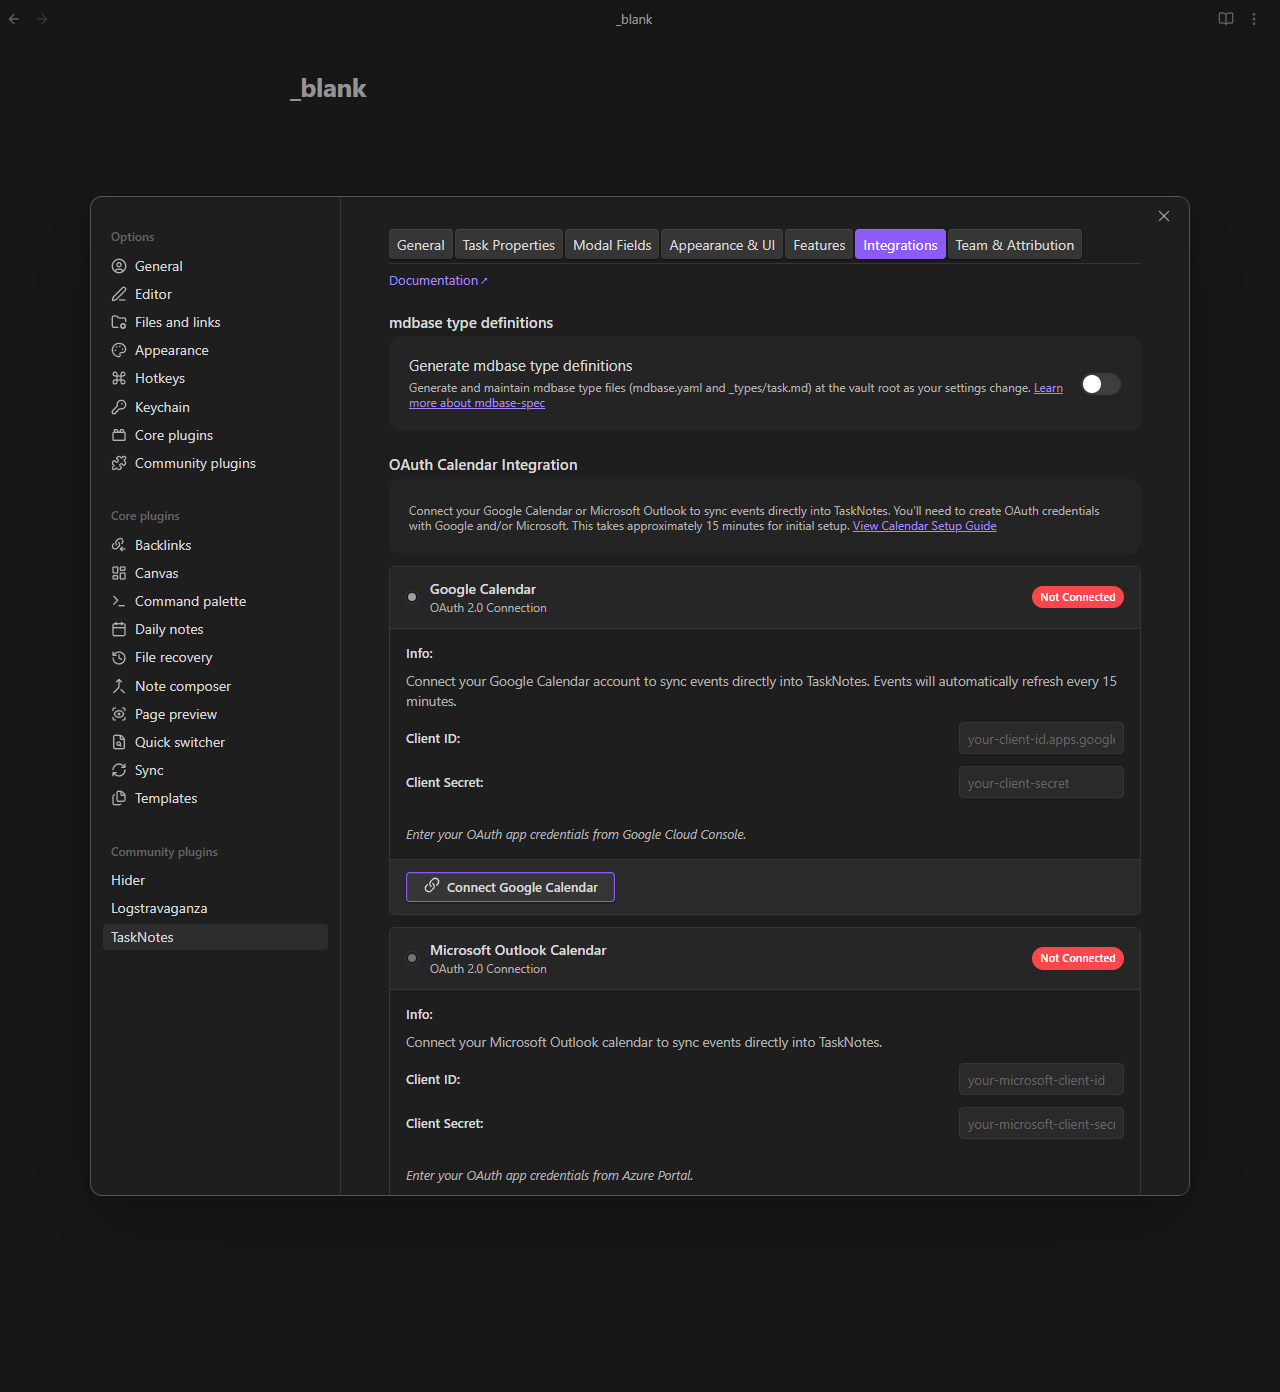Viewport: 1280px width, 1392px height.
Task: Click the Community plugins puzzle icon
Action: (119, 463)
